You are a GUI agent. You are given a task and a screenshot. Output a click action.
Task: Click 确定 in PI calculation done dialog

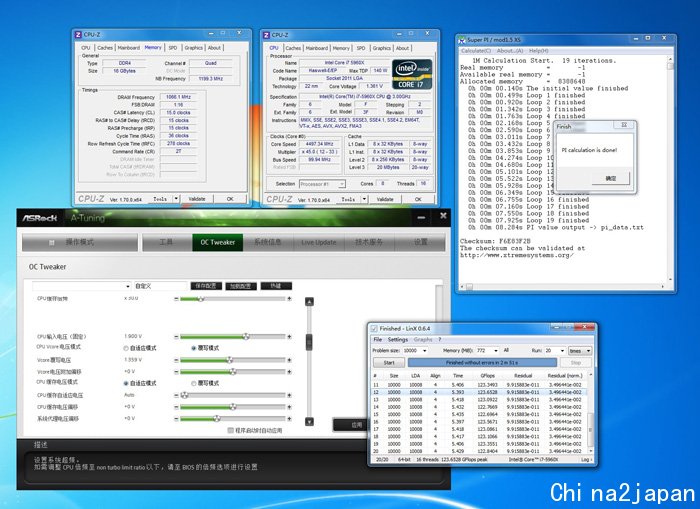tap(610, 179)
